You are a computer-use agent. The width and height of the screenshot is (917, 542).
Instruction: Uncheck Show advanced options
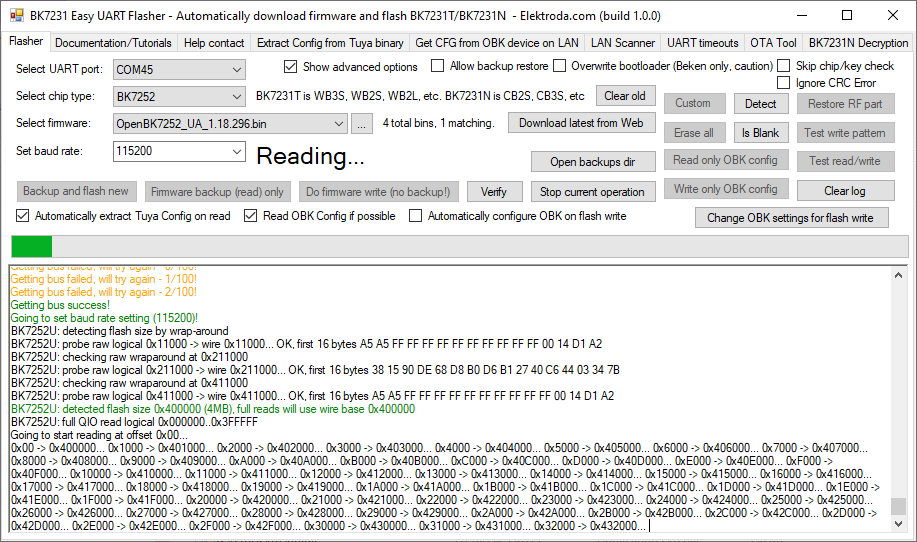[x=290, y=67]
